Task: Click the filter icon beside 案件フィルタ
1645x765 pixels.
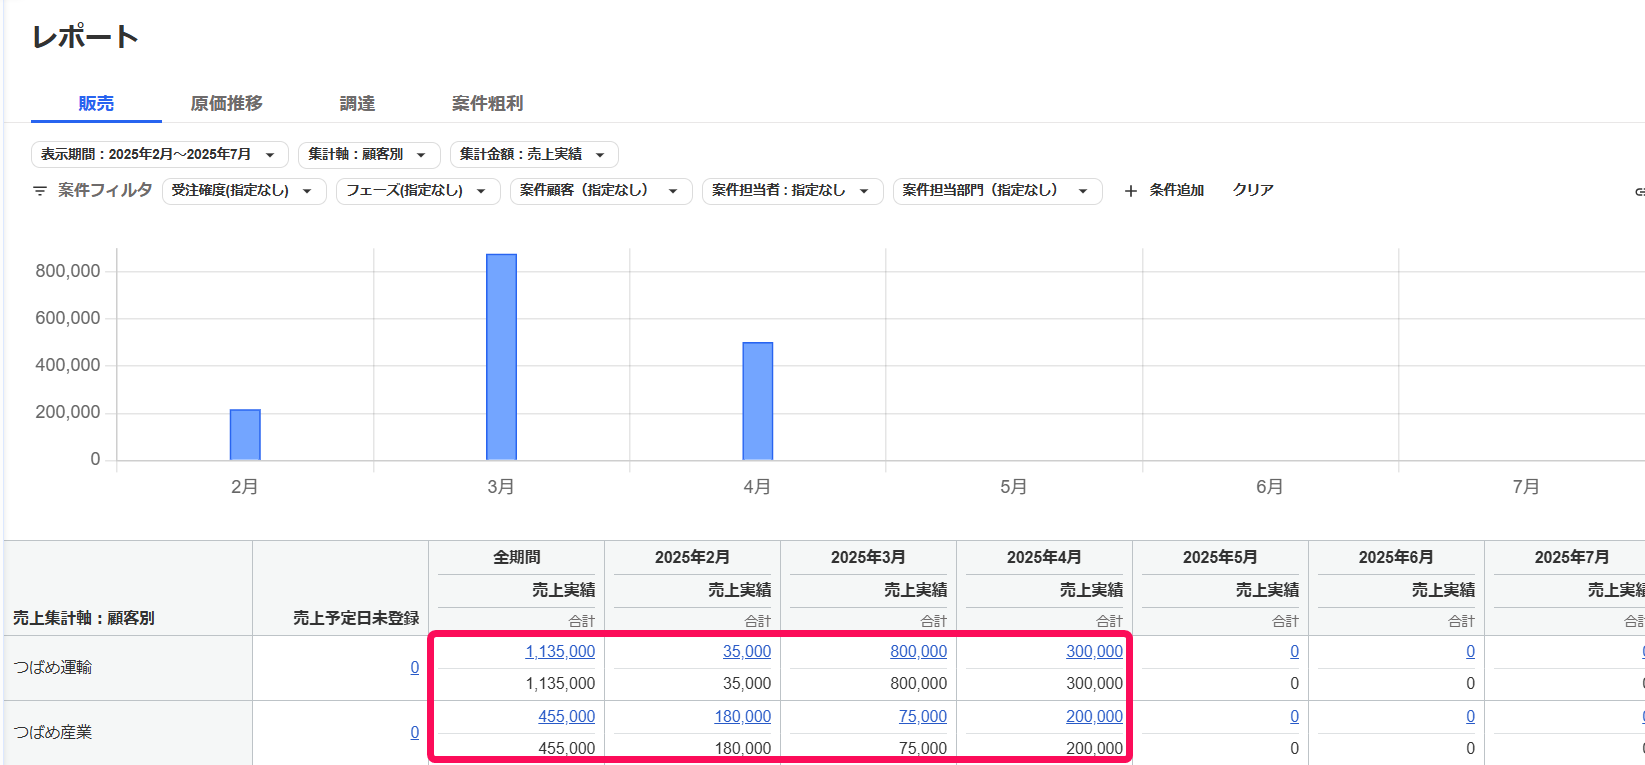Action: [40, 190]
